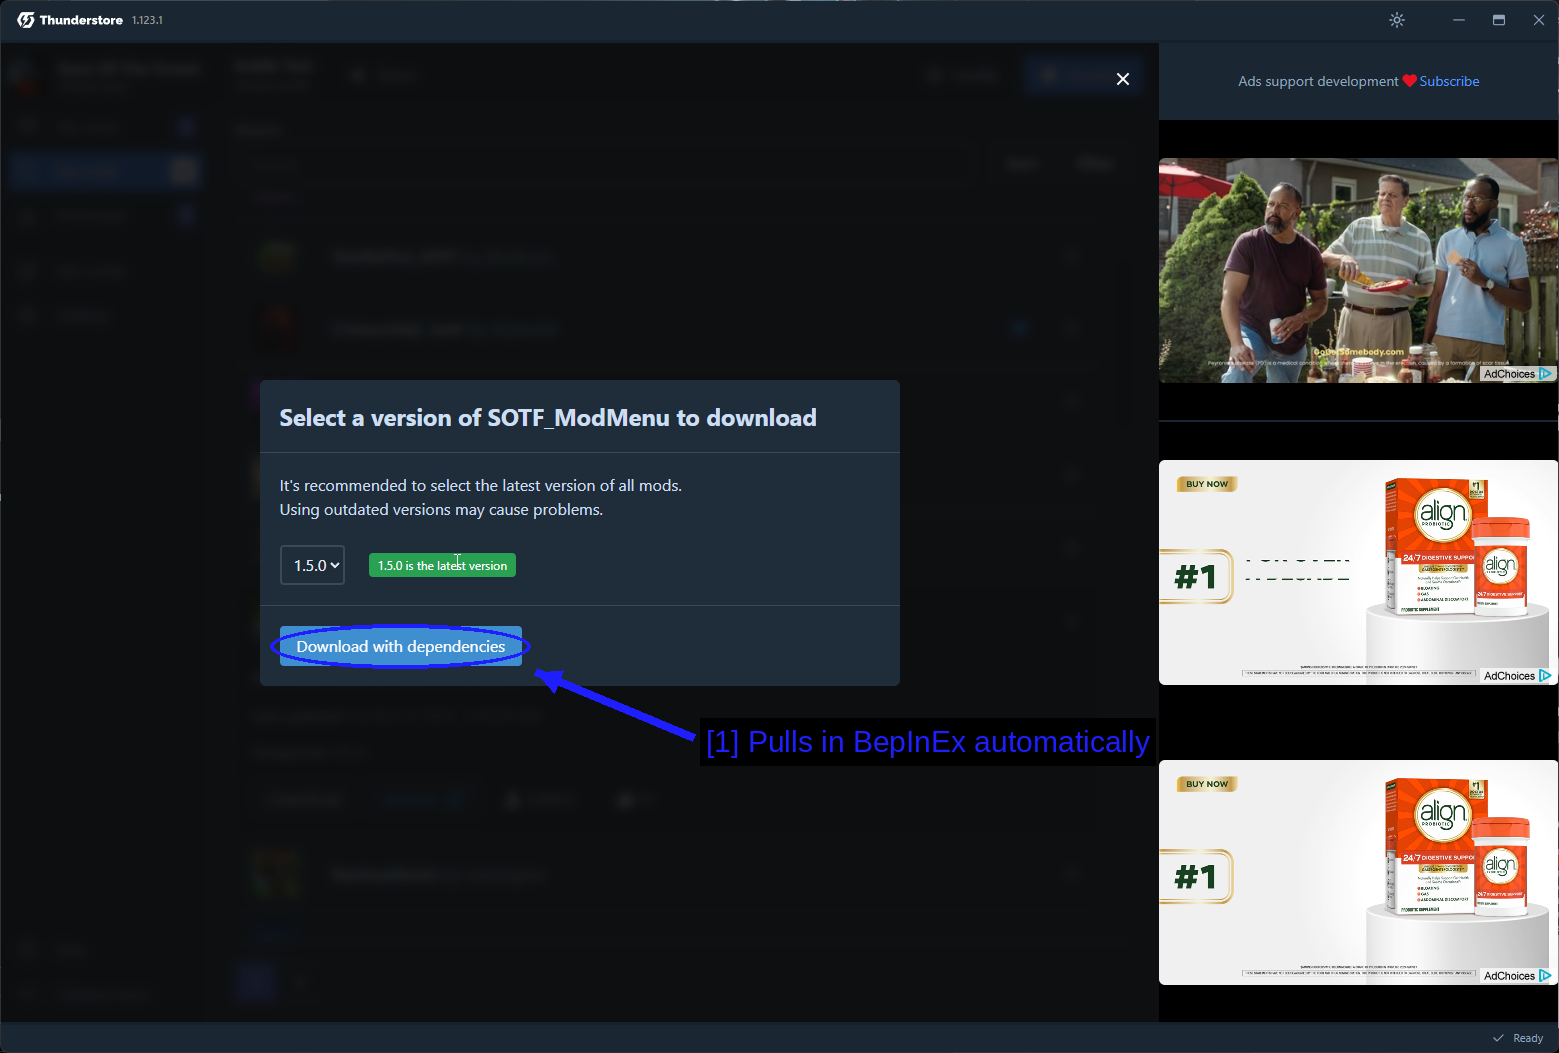1559x1053 pixels.
Task: Click BUY NOW on the bottom Align ad
Action: pos(1207,784)
